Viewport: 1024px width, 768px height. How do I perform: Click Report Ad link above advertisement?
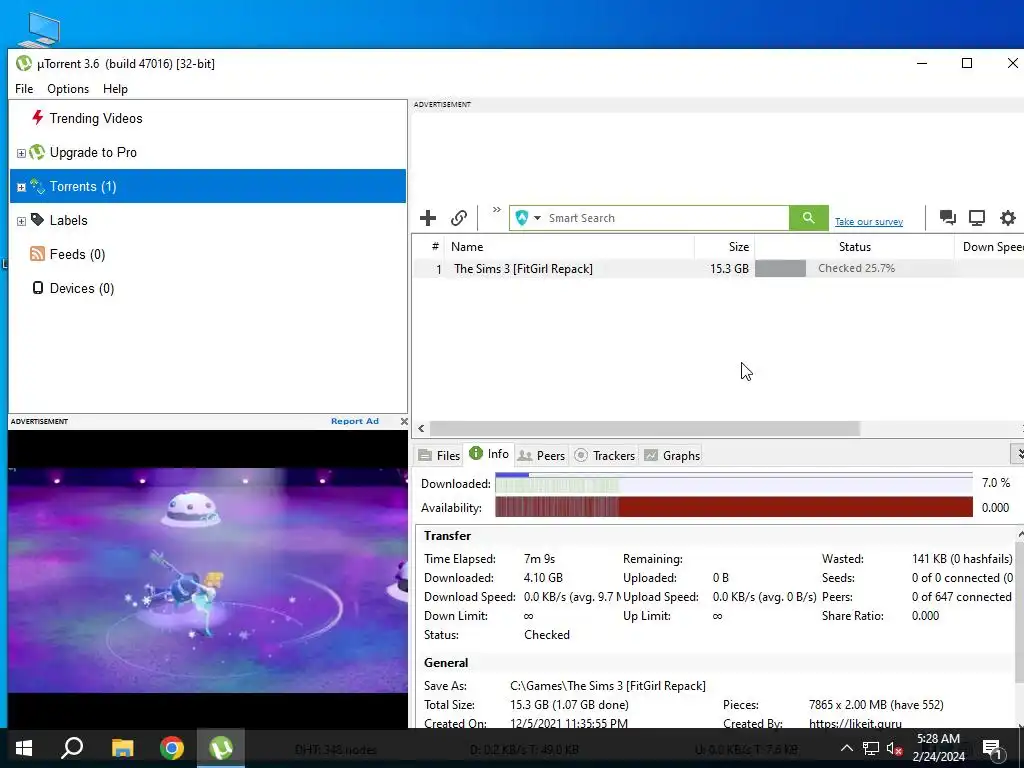[x=355, y=421]
